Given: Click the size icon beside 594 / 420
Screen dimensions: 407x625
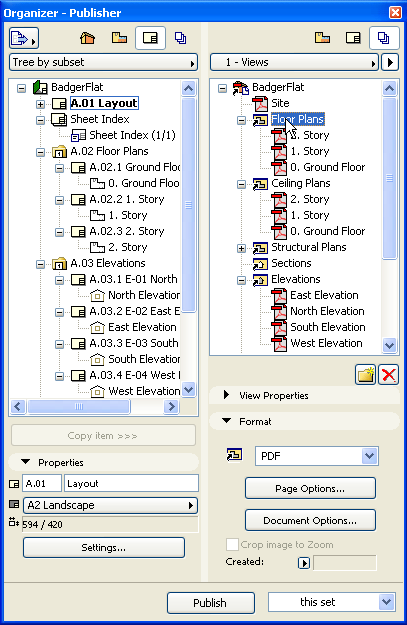Looking at the screenshot, I should coord(14,522).
